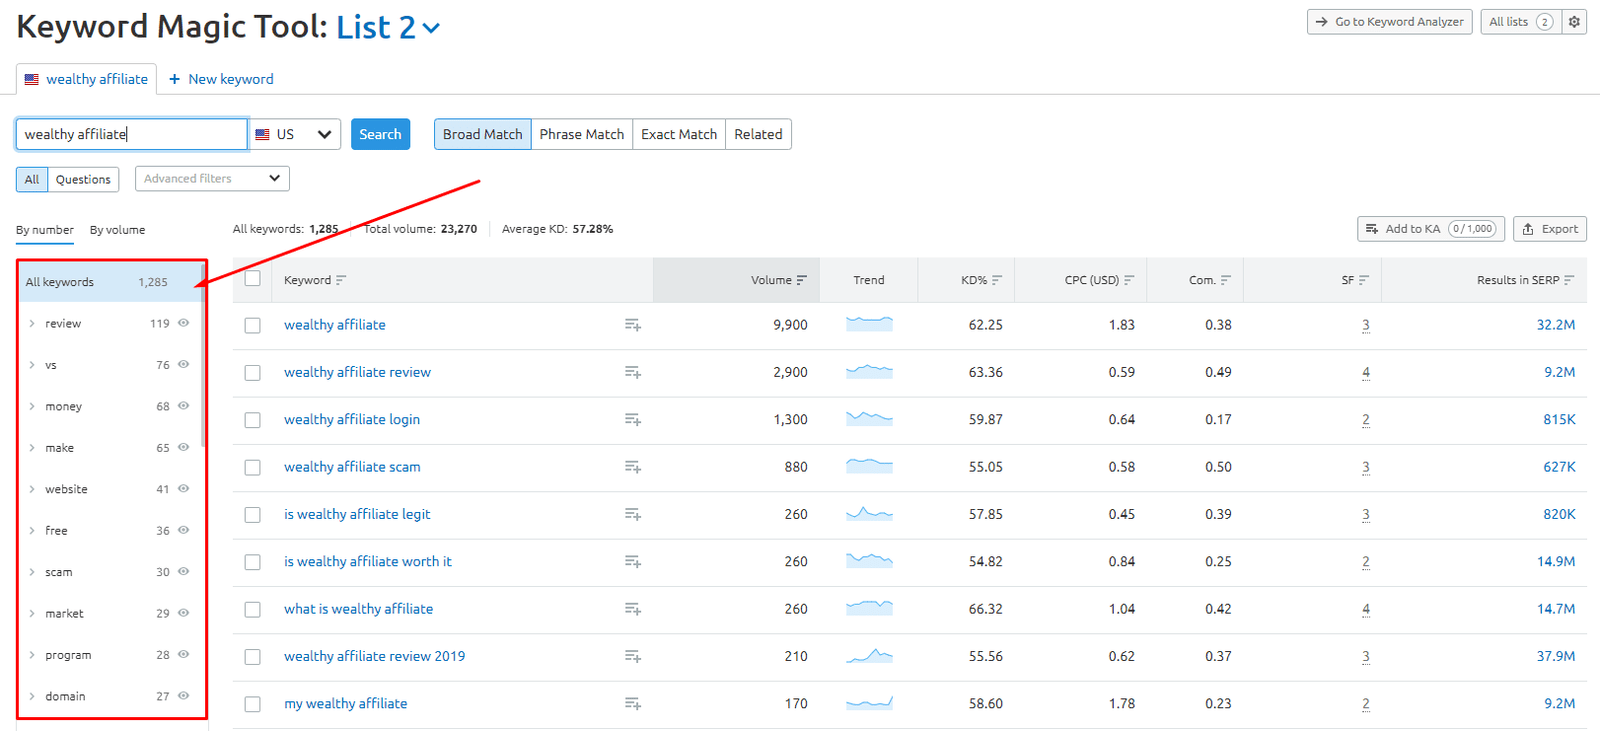Toggle eye icon for 'money' group

tap(183, 406)
